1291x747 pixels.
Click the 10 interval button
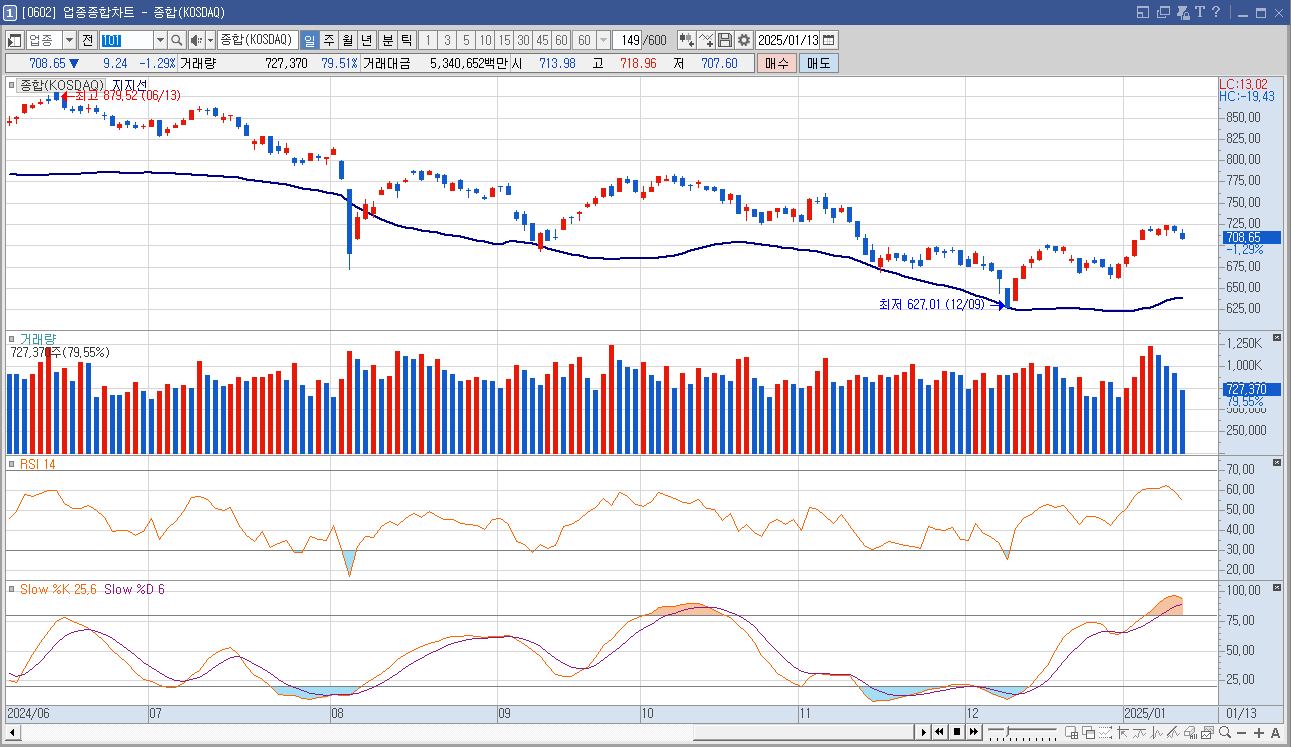coord(485,40)
